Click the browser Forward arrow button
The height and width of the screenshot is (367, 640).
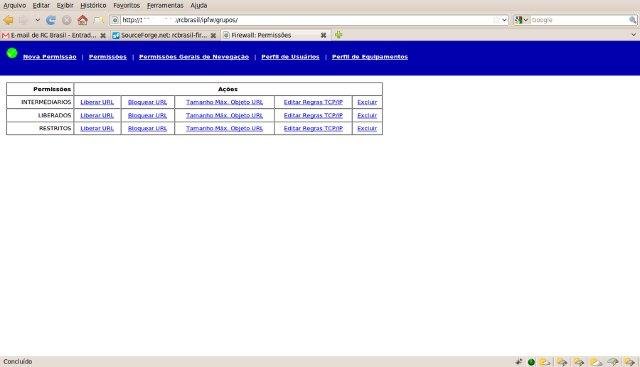(23, 20)
